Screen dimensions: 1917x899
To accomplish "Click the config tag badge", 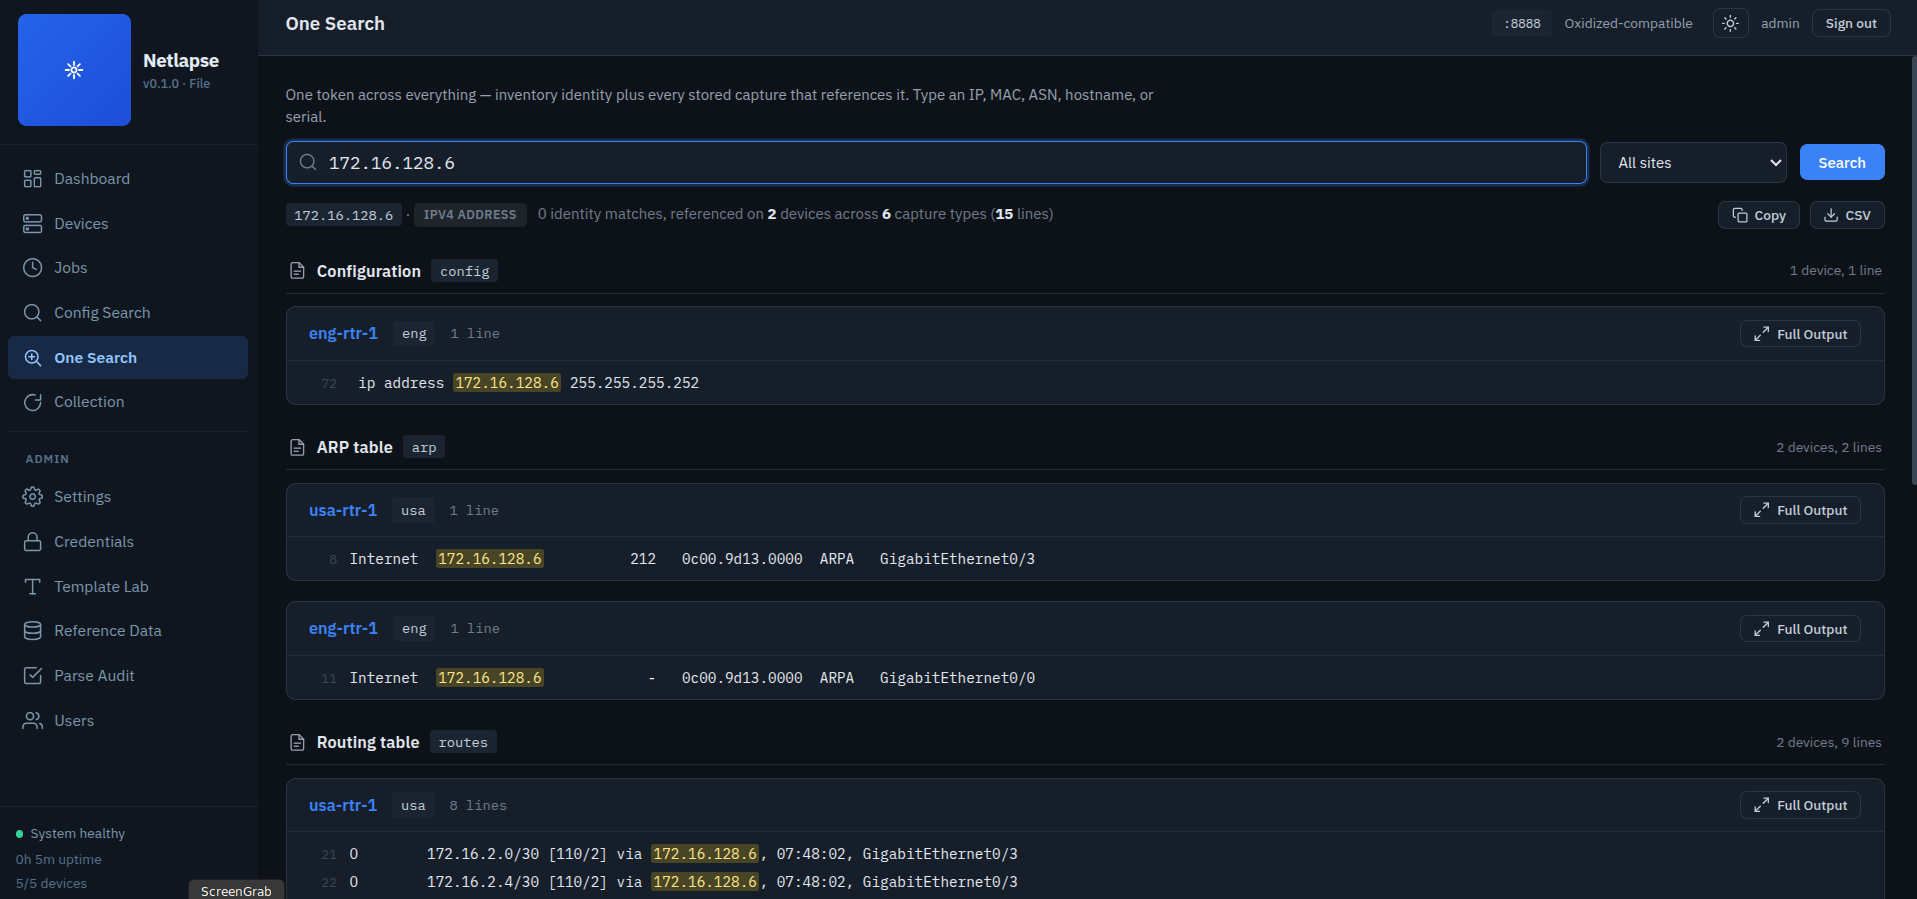I will click(x=465, y=271).
